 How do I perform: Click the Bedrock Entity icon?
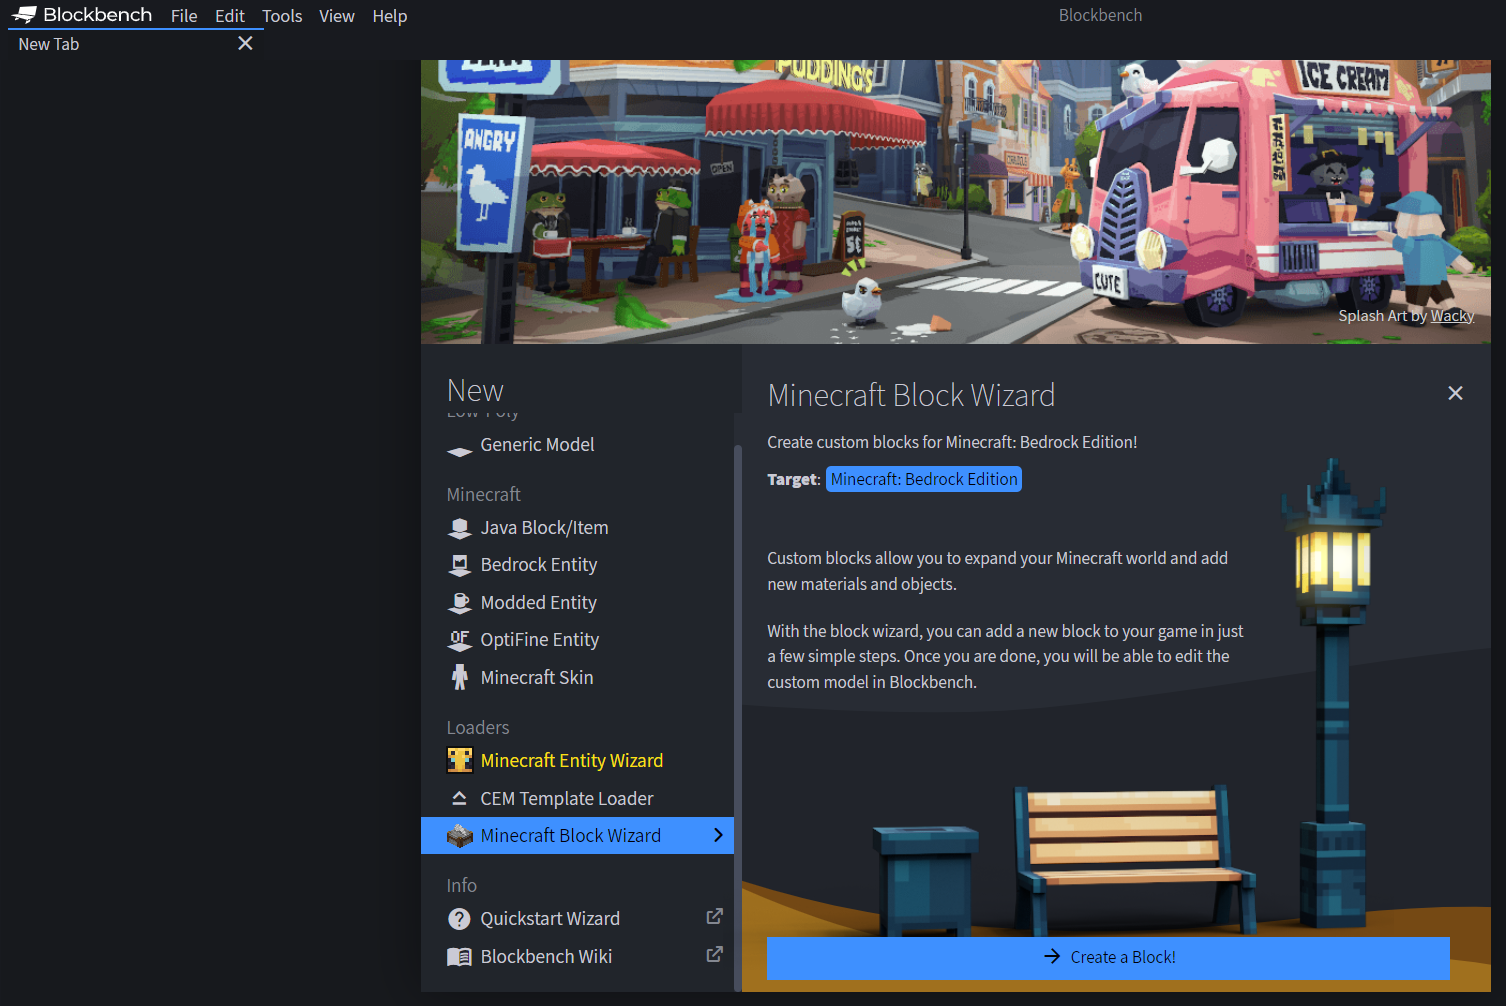click(460, 565)
